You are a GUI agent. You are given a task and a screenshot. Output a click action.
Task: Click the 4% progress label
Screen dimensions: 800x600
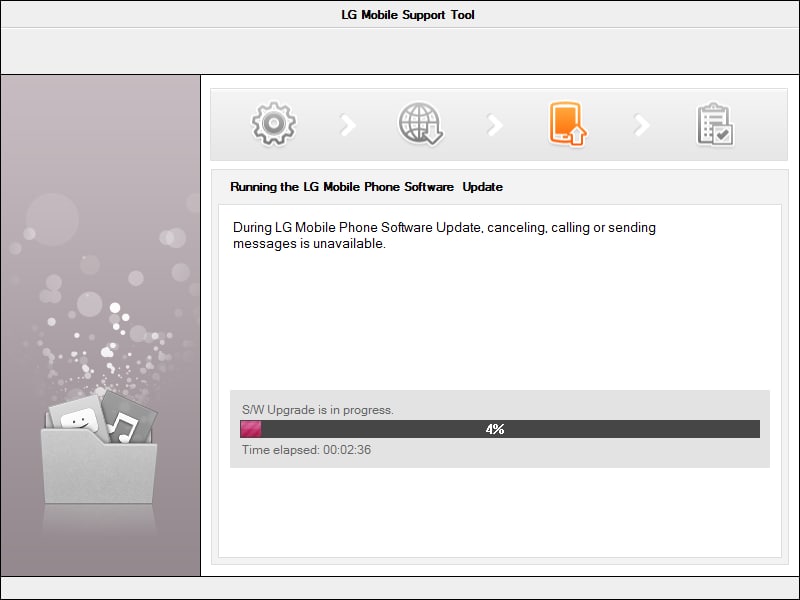click(495, 429)
